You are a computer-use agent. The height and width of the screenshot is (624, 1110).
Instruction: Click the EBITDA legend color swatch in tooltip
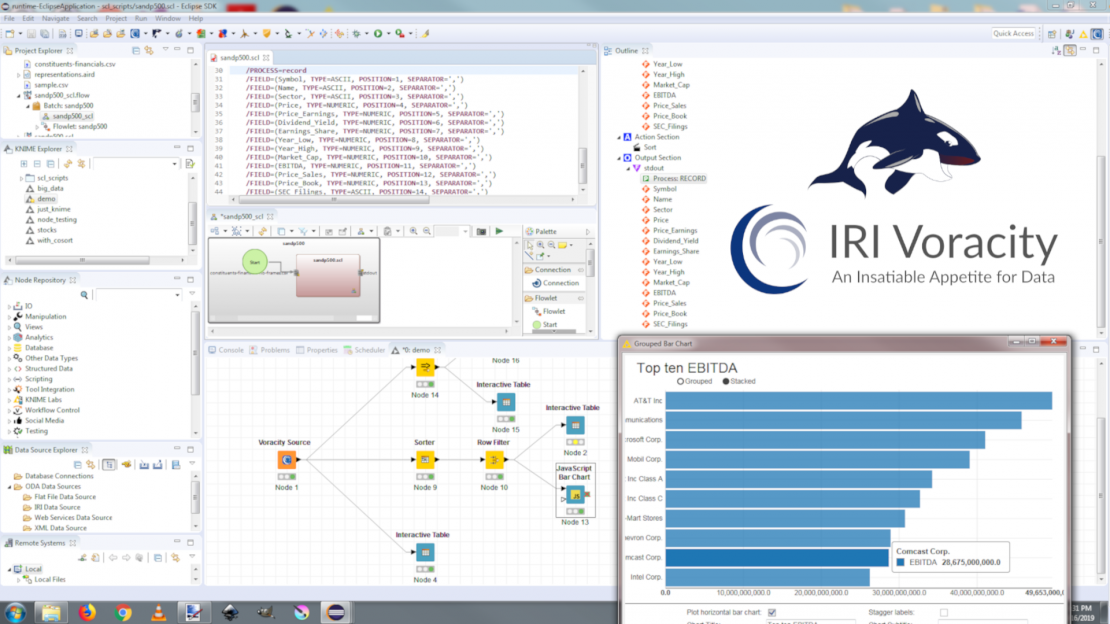900,562
